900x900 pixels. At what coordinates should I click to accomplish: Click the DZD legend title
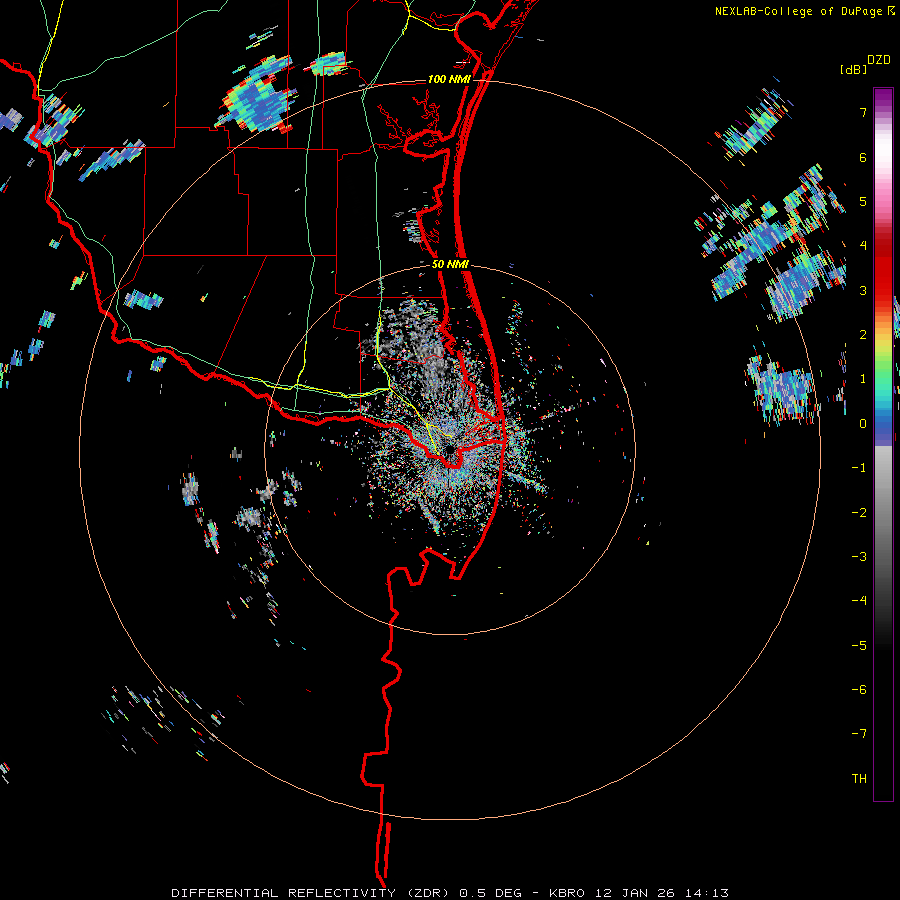click(x=879, y=60)
